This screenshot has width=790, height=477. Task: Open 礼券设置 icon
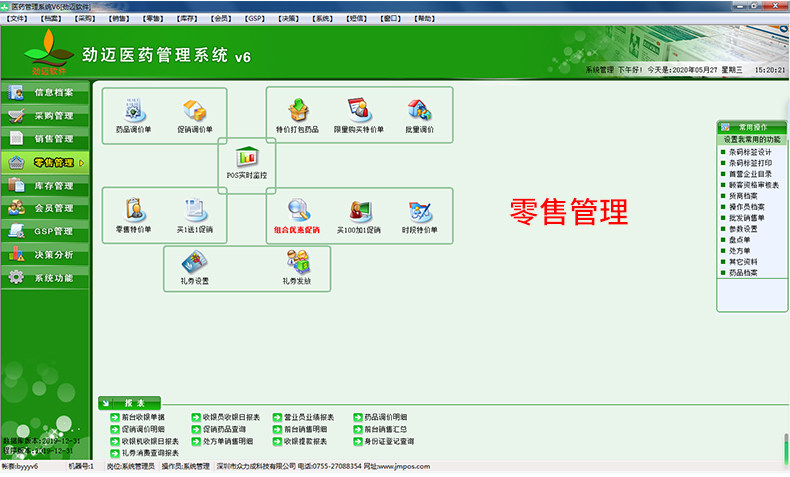[194, 262]
